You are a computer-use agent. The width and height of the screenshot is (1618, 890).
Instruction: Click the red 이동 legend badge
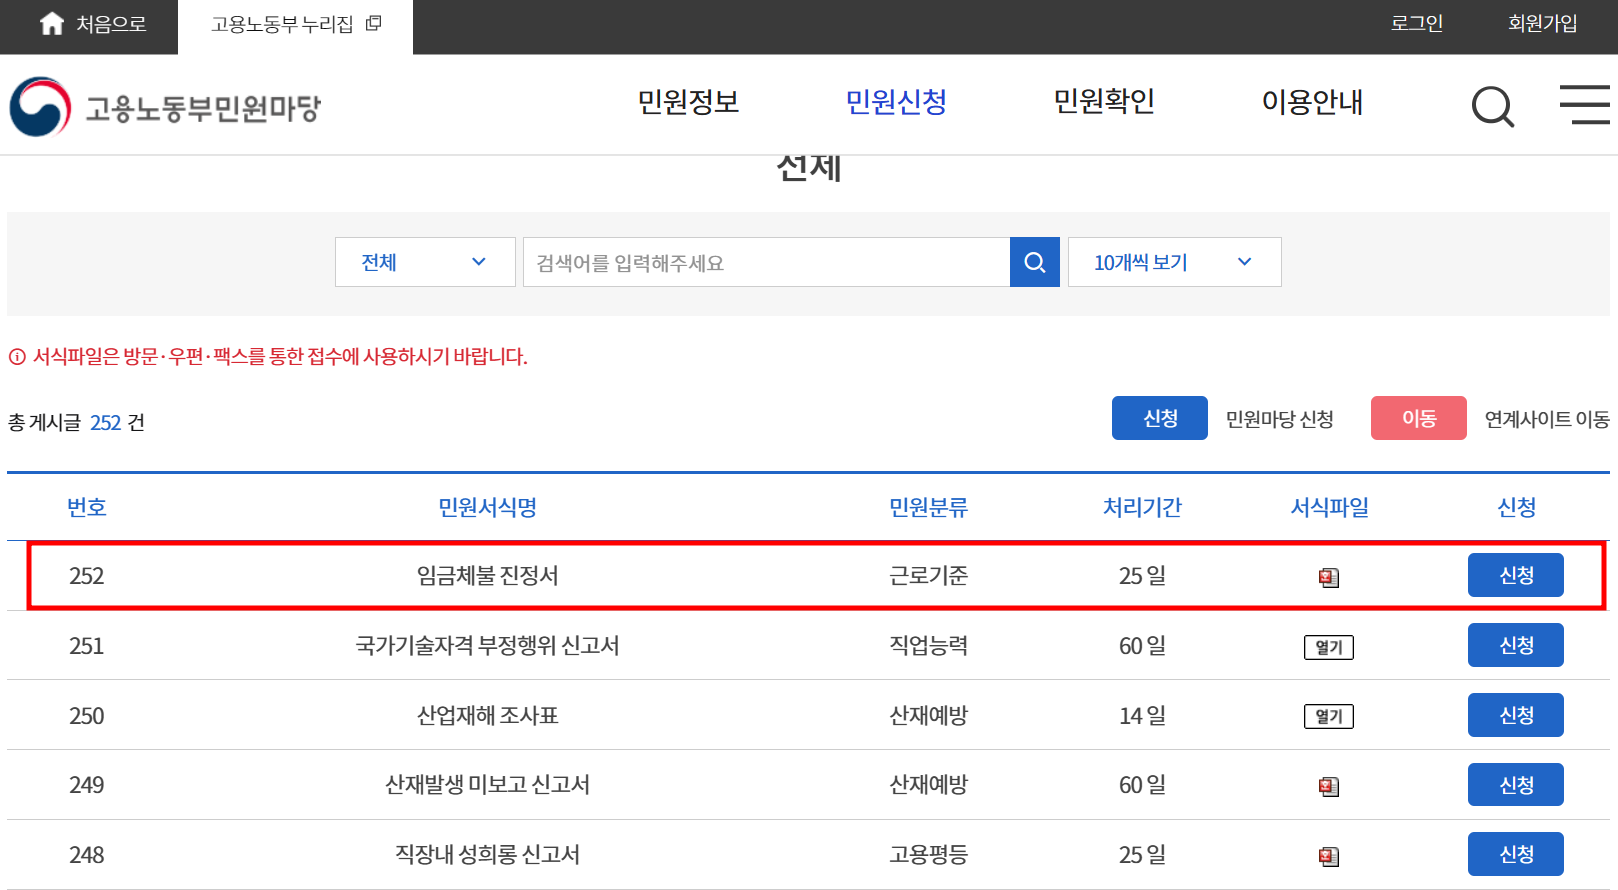(1419, 418)
